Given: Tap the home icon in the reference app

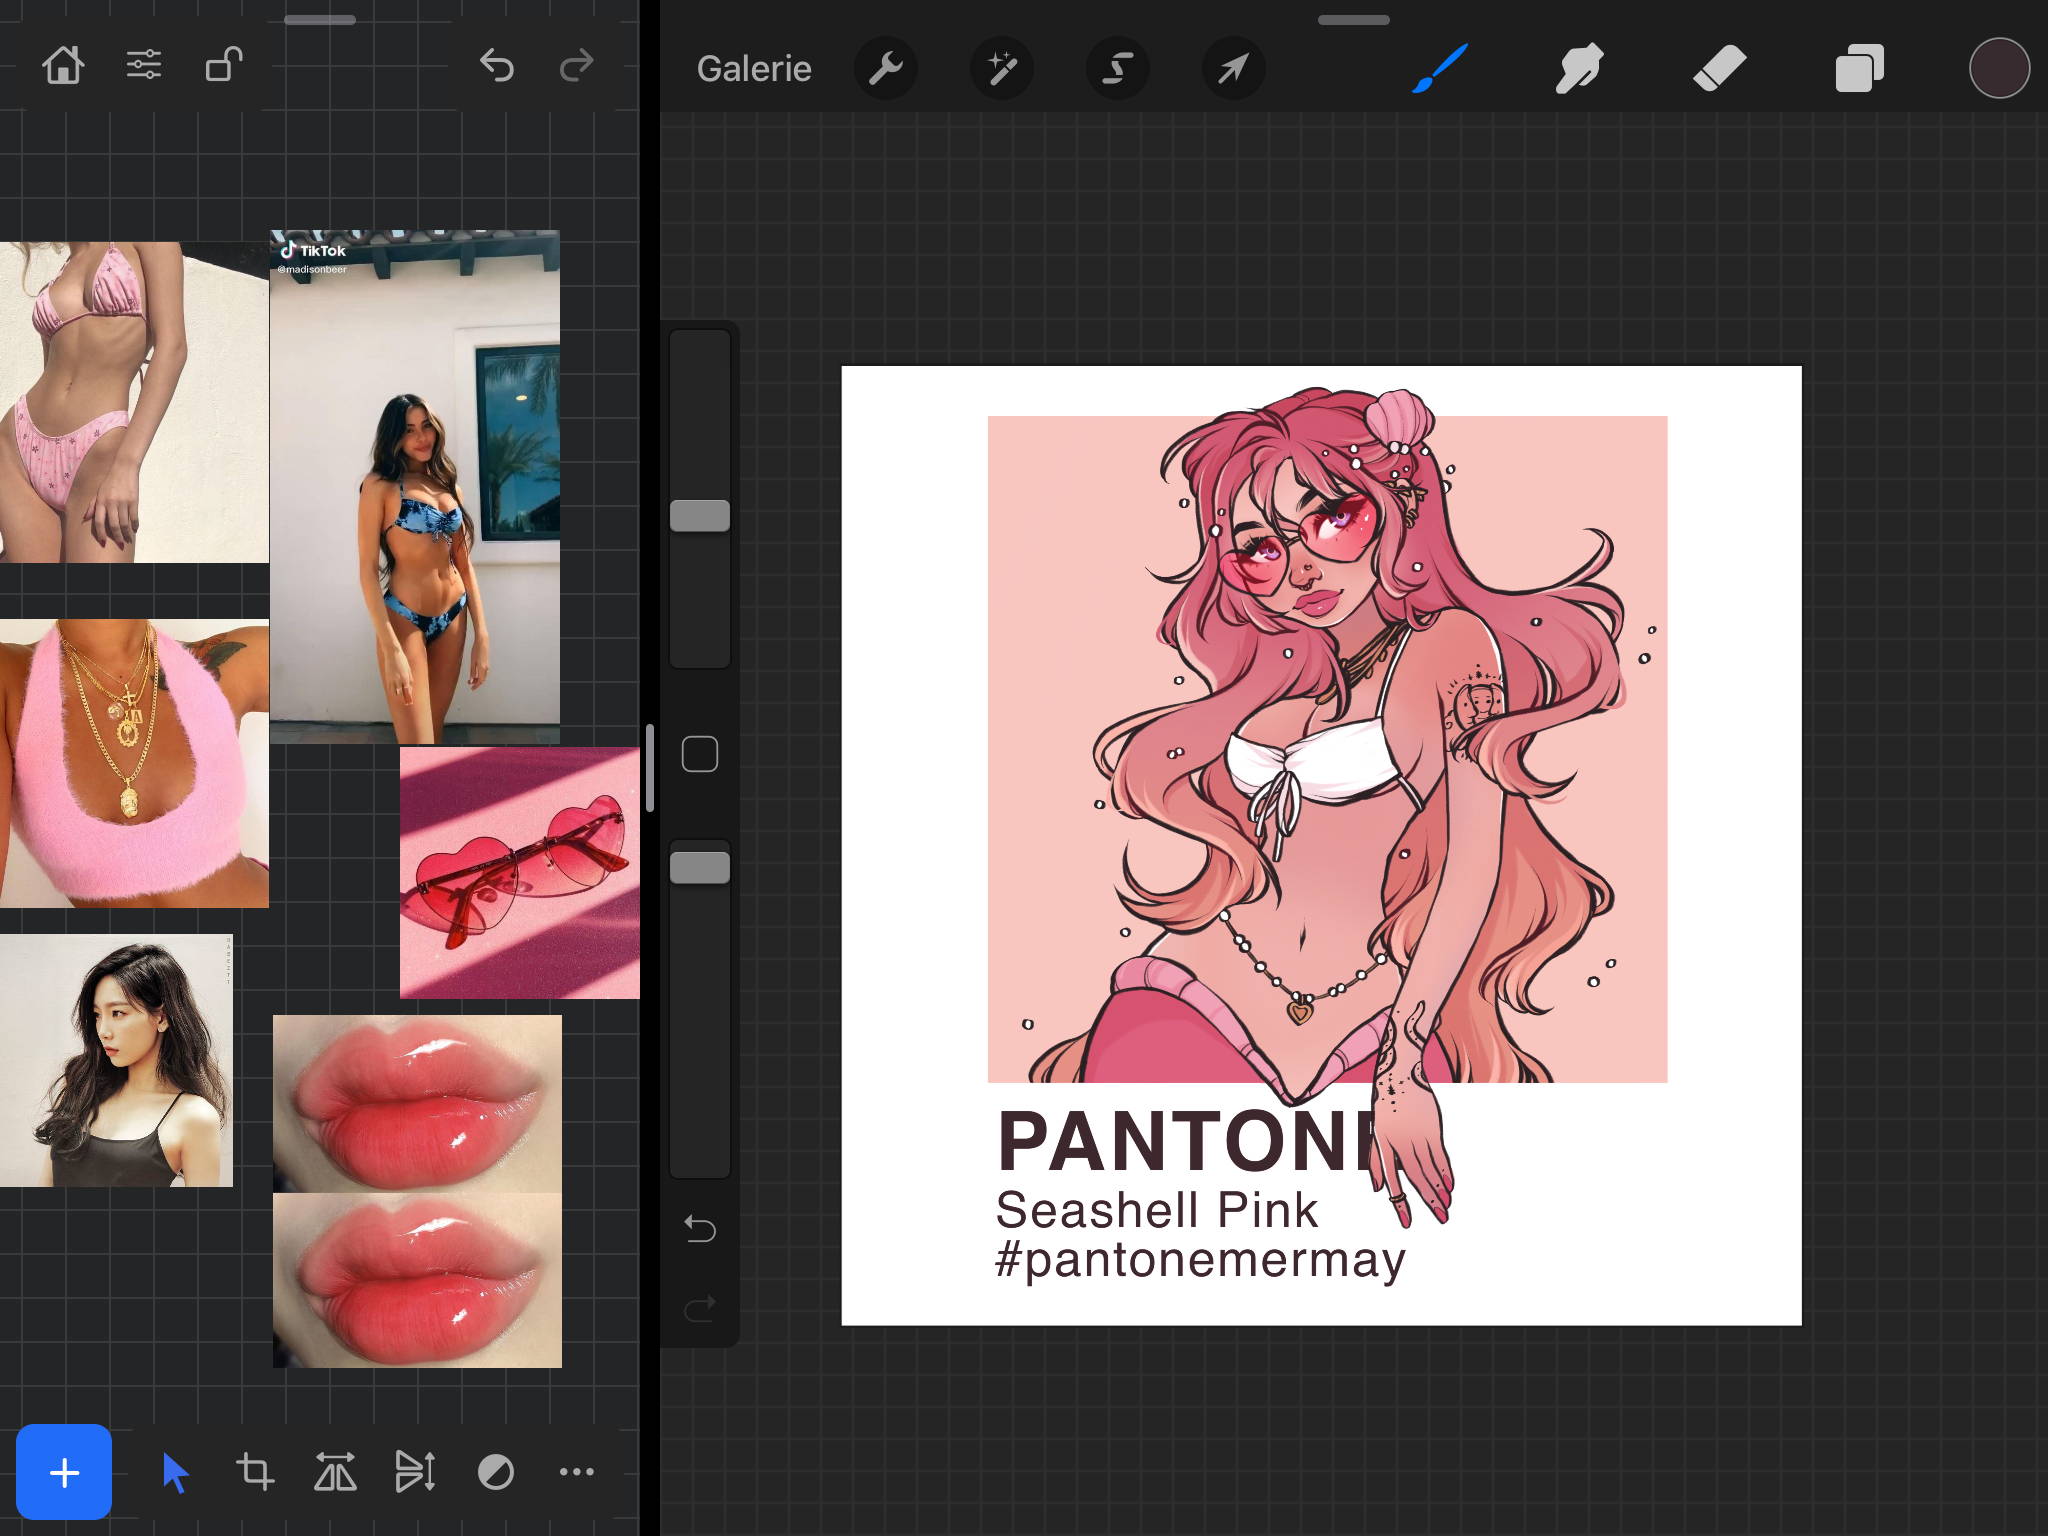Looking at the screenshot, I should [63, 66].
